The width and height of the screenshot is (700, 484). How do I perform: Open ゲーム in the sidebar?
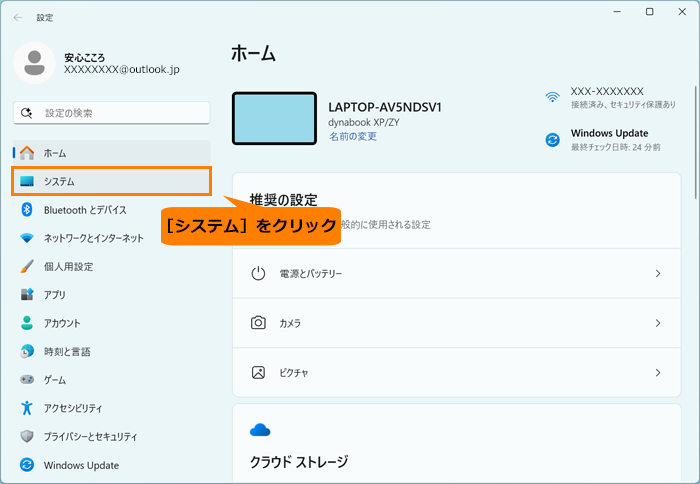(54, 380)
